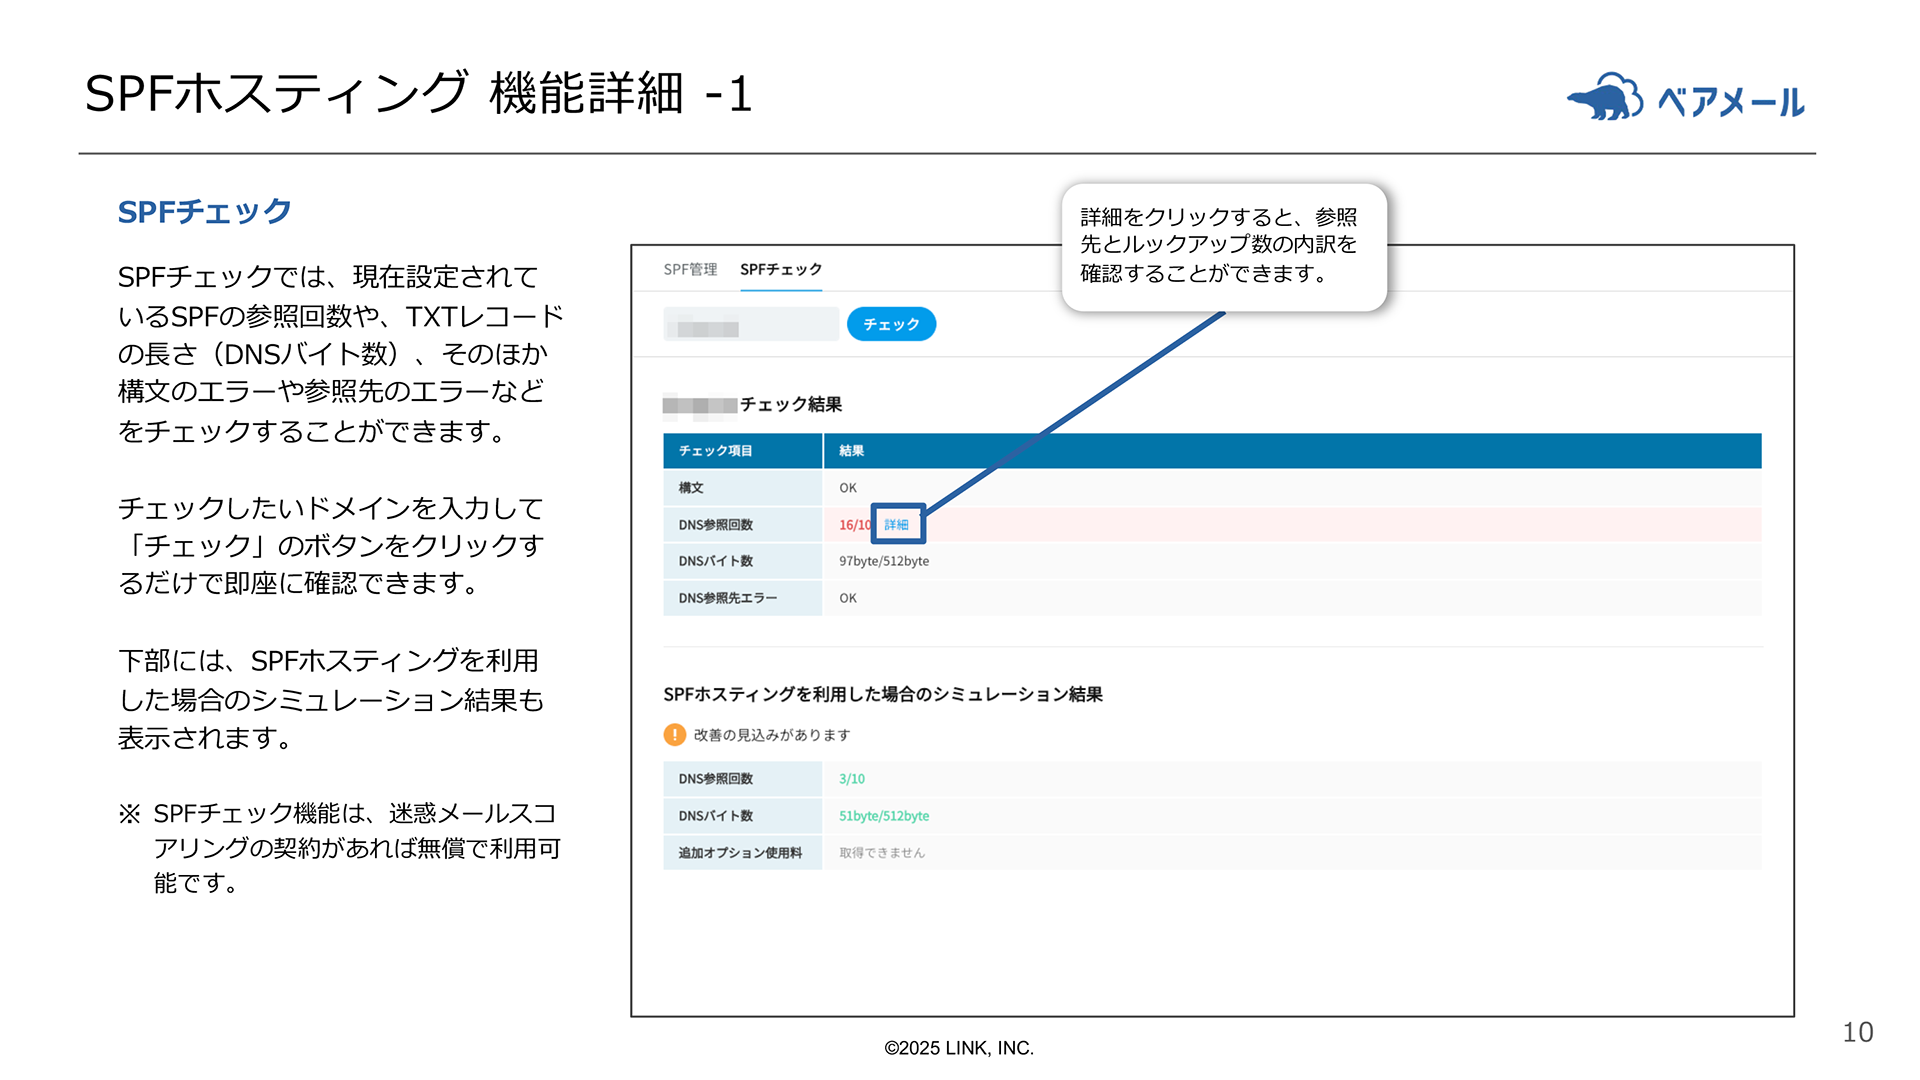Click the OK status for DNS参照先エラー

(x=848, y=598)
